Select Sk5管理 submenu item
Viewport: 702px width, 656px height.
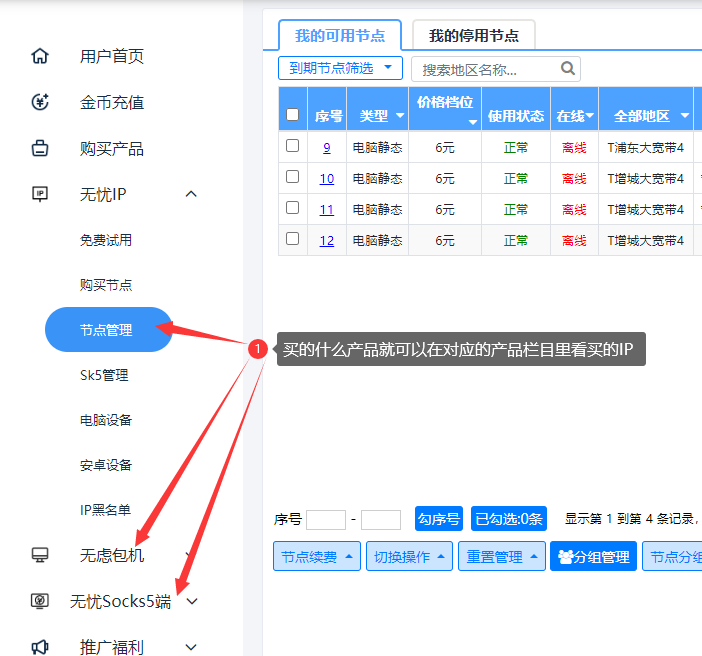point(104,375)
